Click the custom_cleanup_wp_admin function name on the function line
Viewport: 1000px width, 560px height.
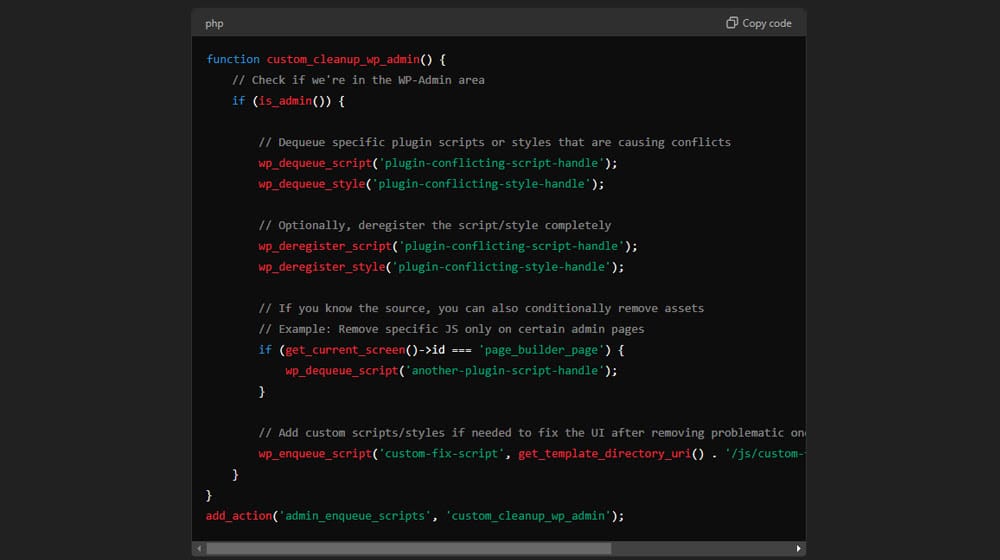[343, 59]
